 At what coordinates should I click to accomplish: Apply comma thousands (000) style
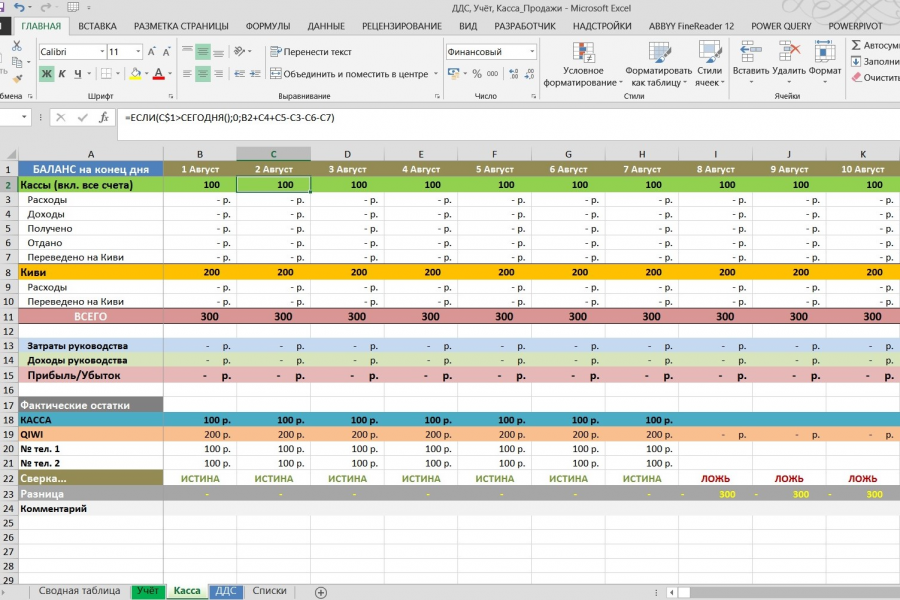click(493, 73)
